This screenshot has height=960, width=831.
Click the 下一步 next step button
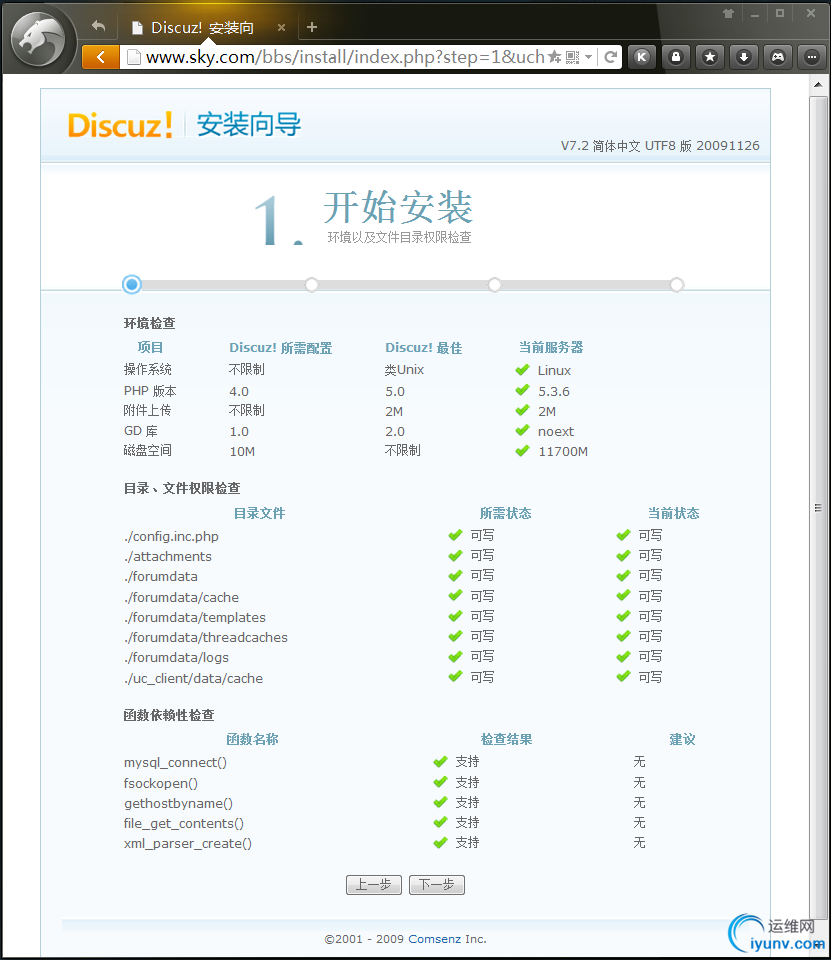[x=437, y=885]
